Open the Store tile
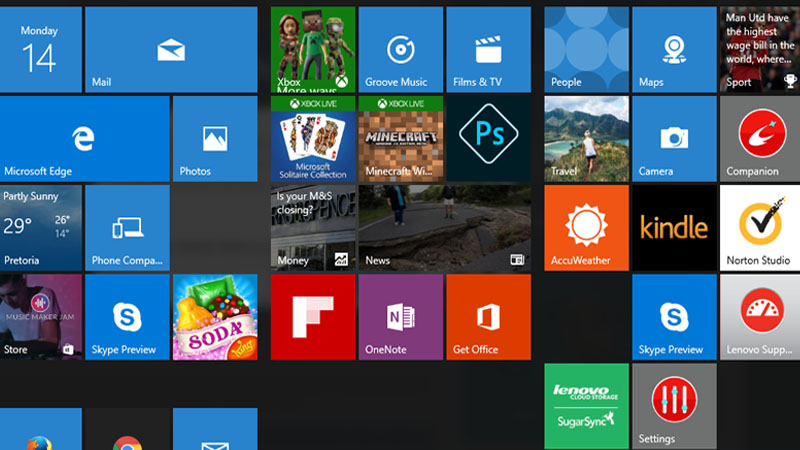This screenshot has height=450, width=800. pos(40,317)
